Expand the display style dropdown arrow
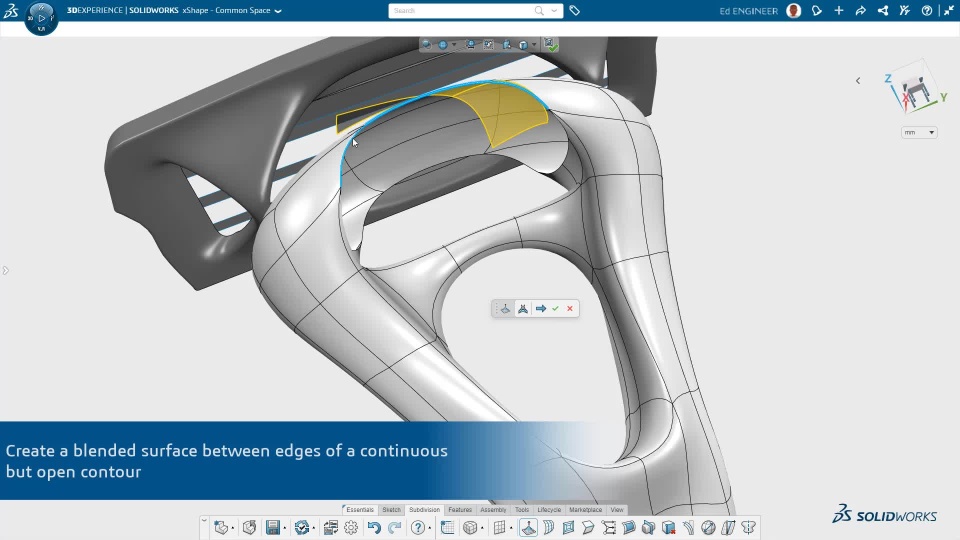The height and width of the screenshot is (540, 960). (x=534, y=45)
